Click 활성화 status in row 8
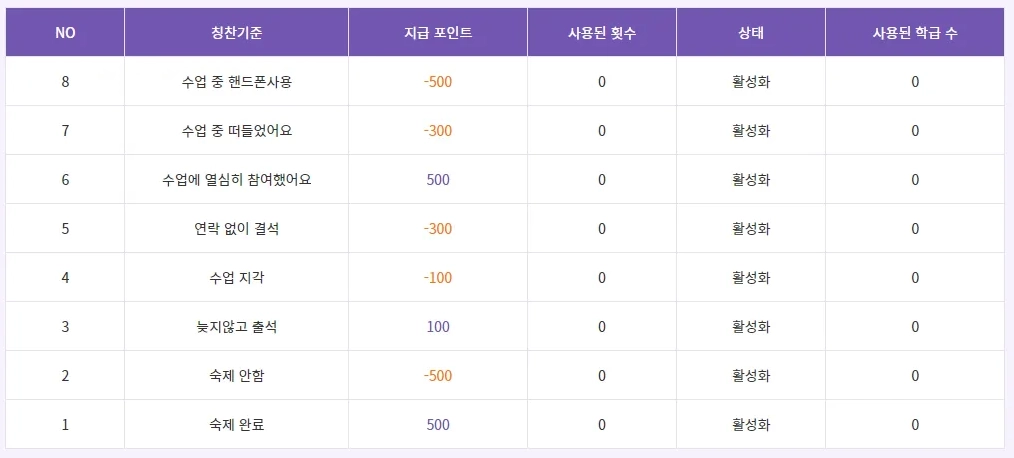Viewport: 1014px width, 458px height. click(751, 82)
